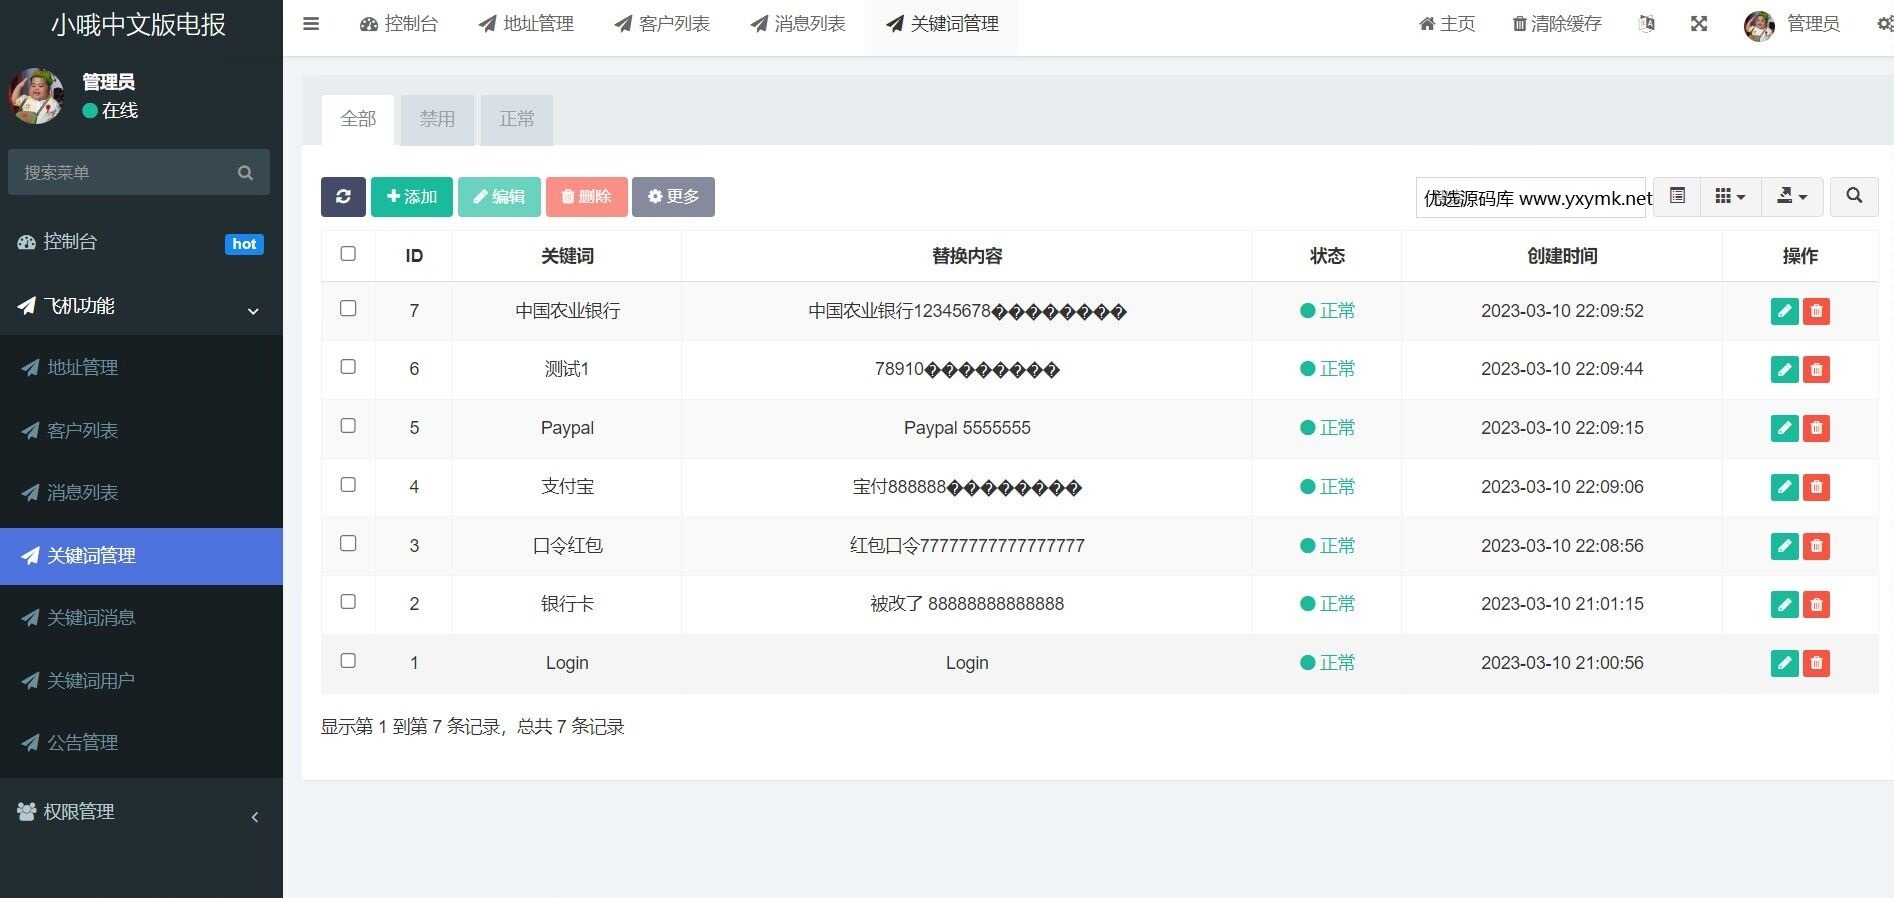Screen dimensions: 1894x898
Task: Open 公告管理 in sidebar
Action: (x=141, y=743)
